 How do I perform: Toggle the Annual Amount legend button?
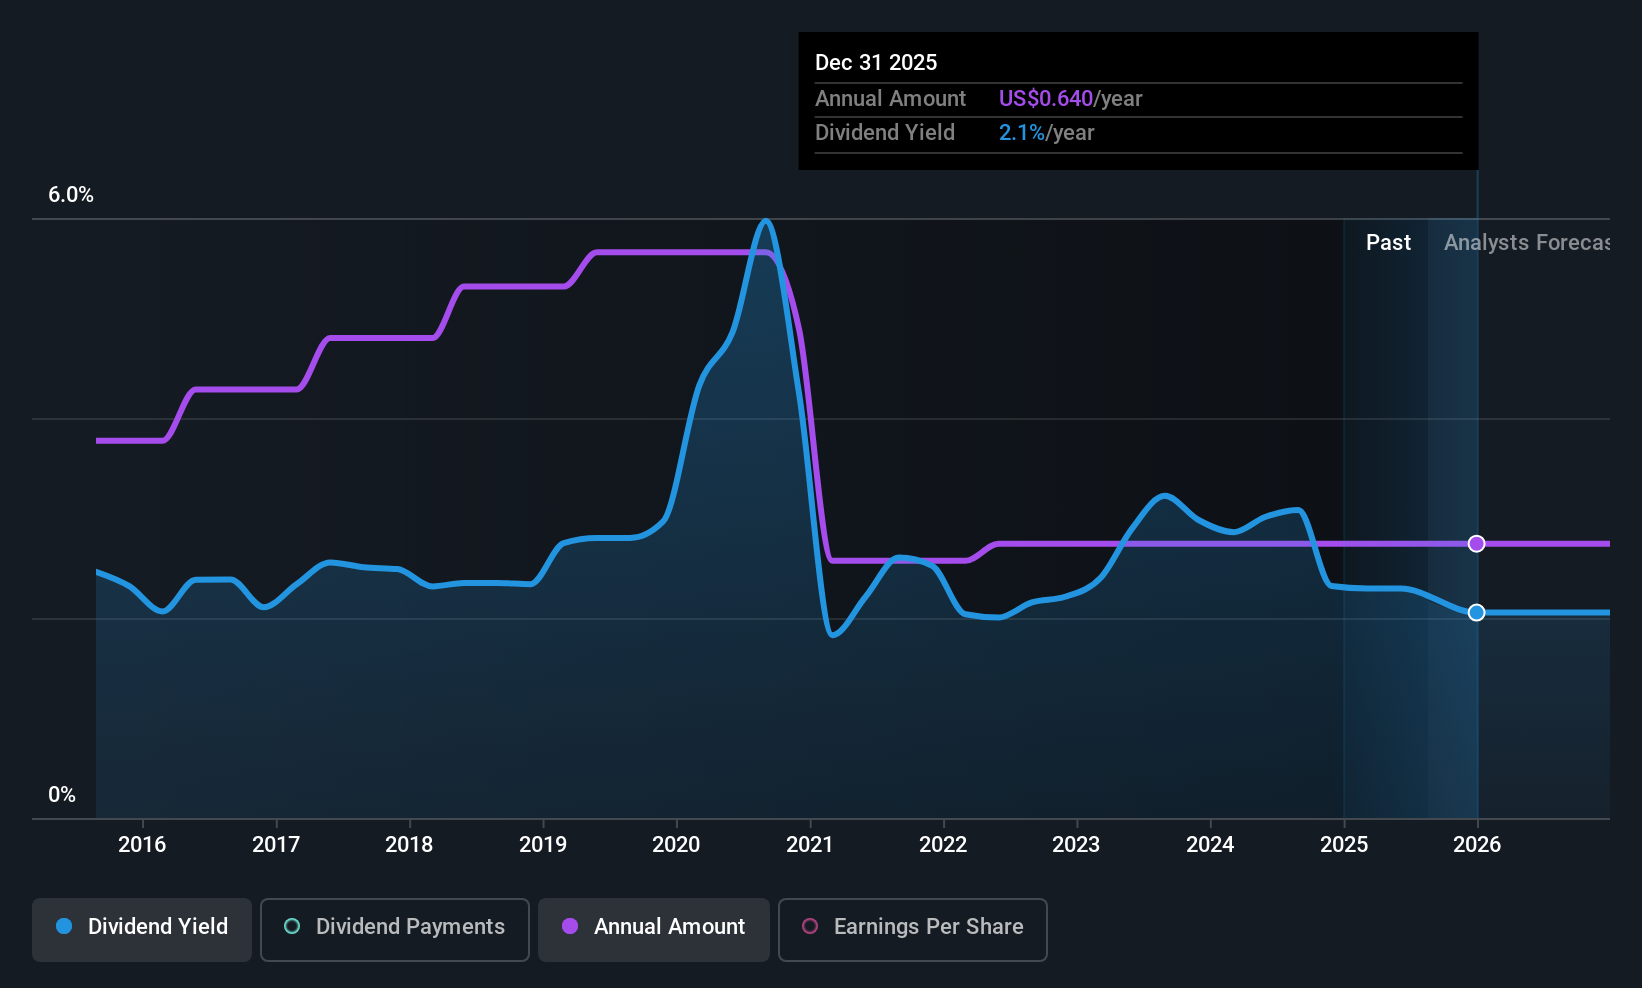point(654,929)
